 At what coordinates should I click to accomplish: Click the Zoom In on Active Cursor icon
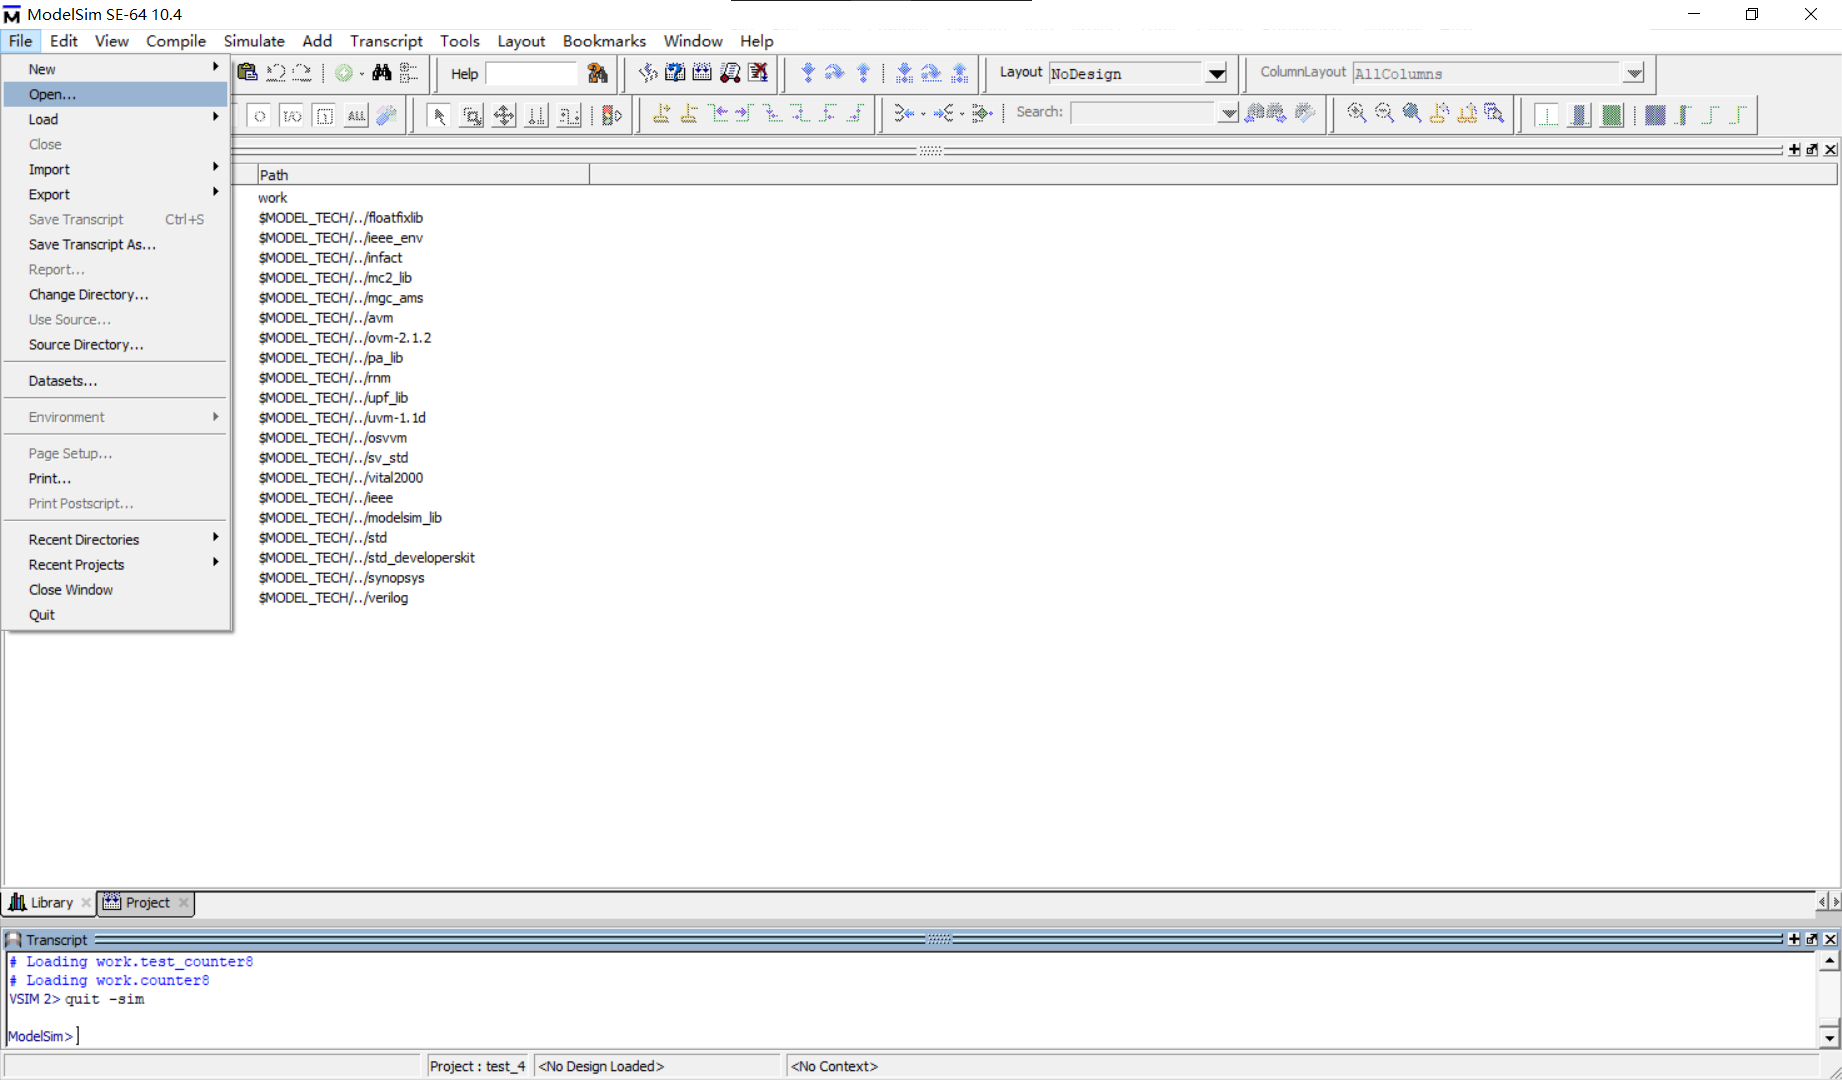click(1439, 113)
